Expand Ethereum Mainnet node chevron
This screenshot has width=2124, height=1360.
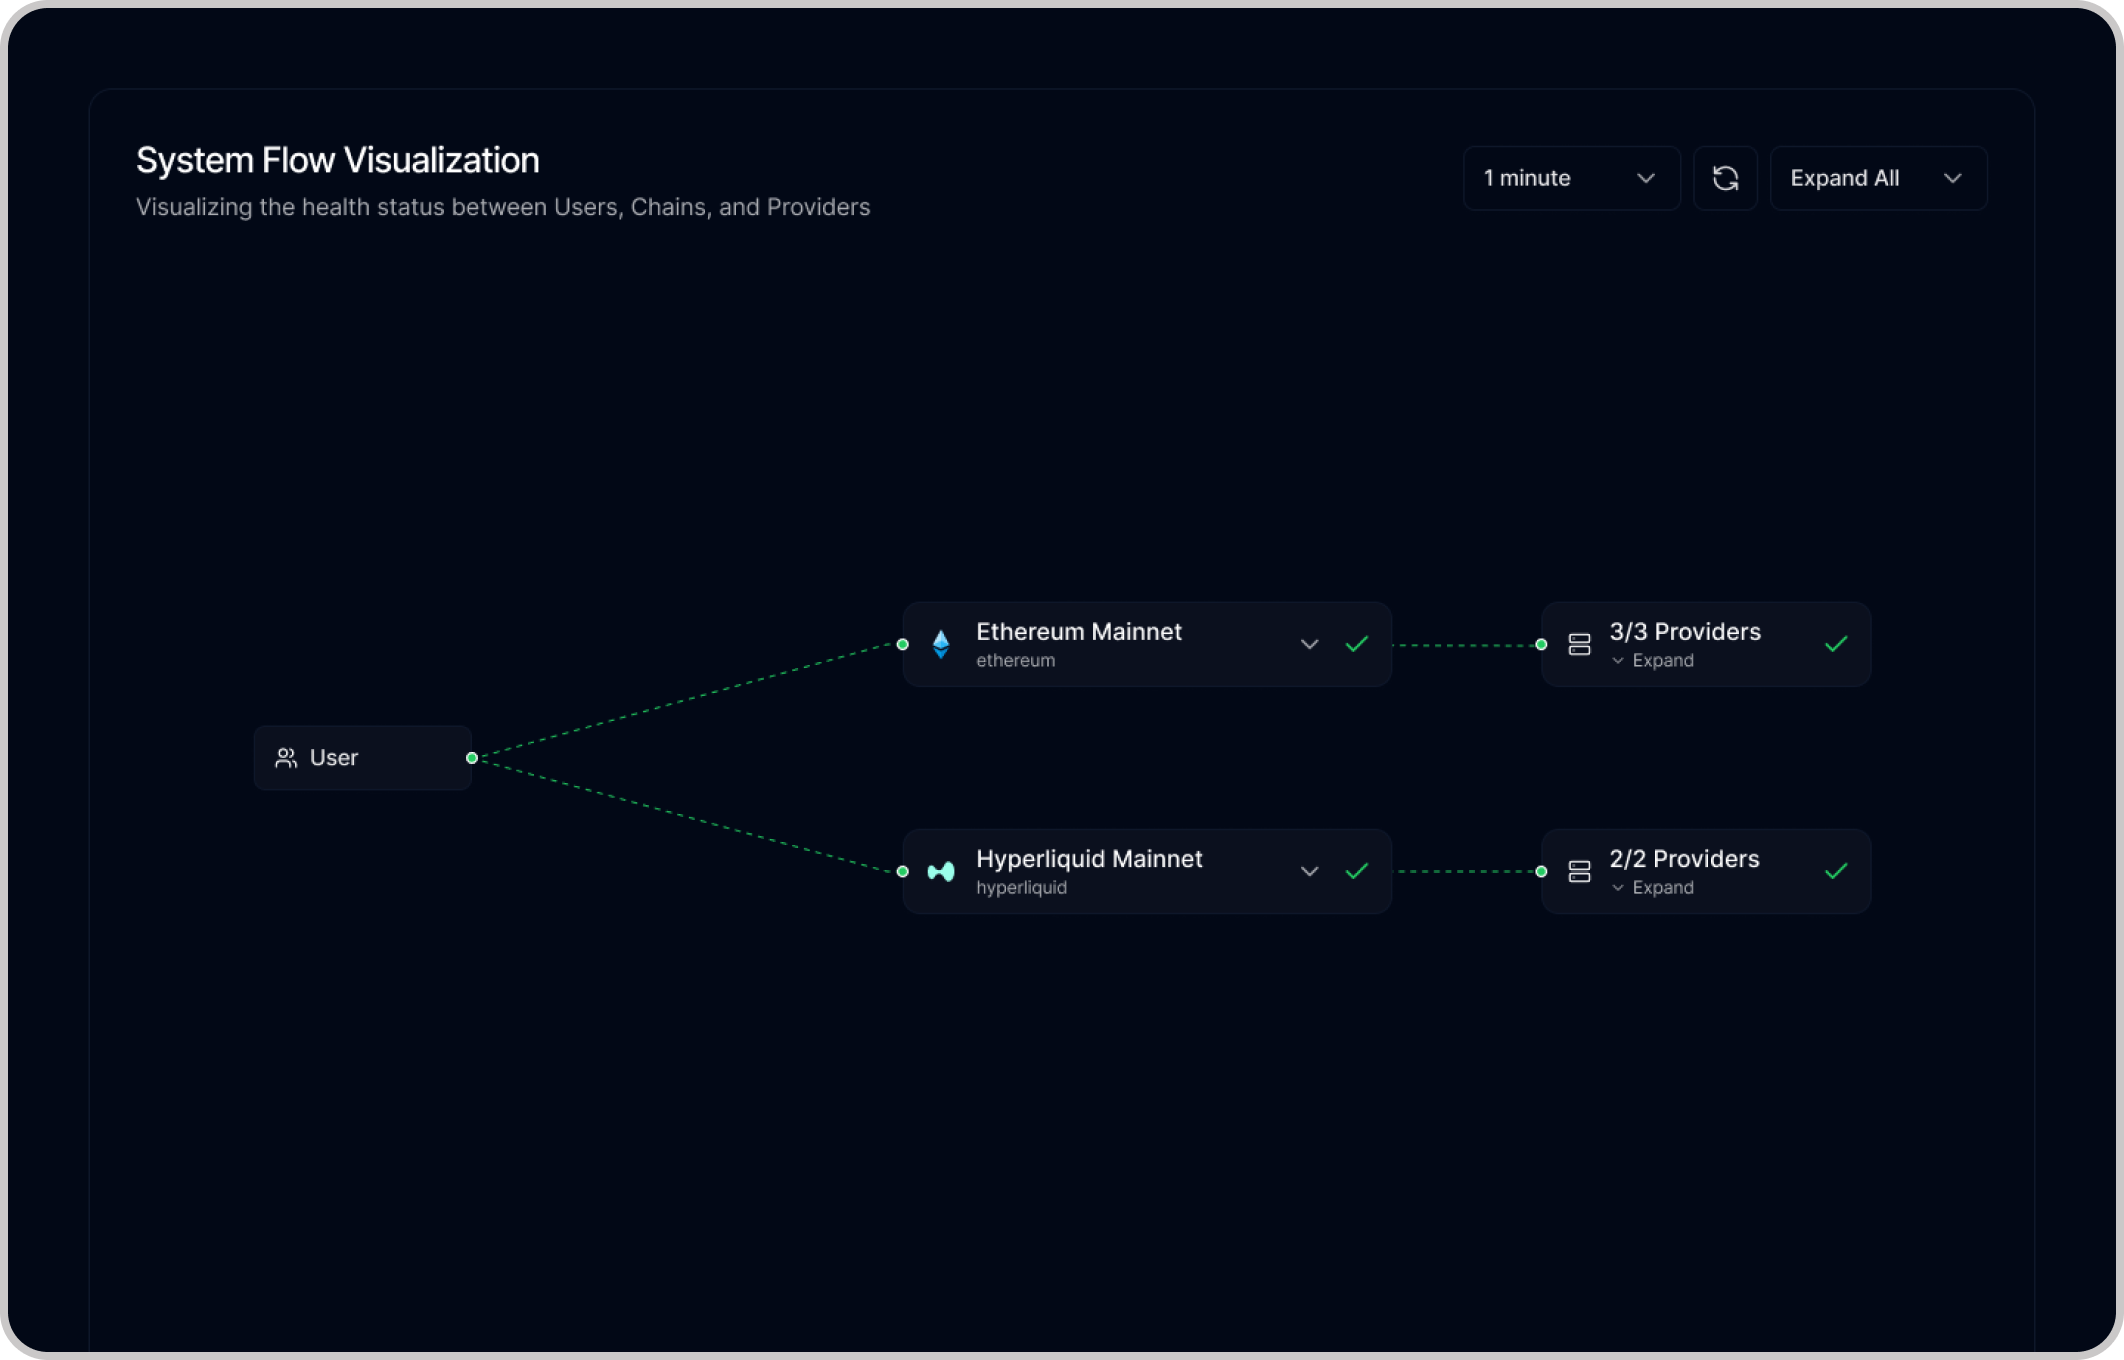[x=1309, y=644]
